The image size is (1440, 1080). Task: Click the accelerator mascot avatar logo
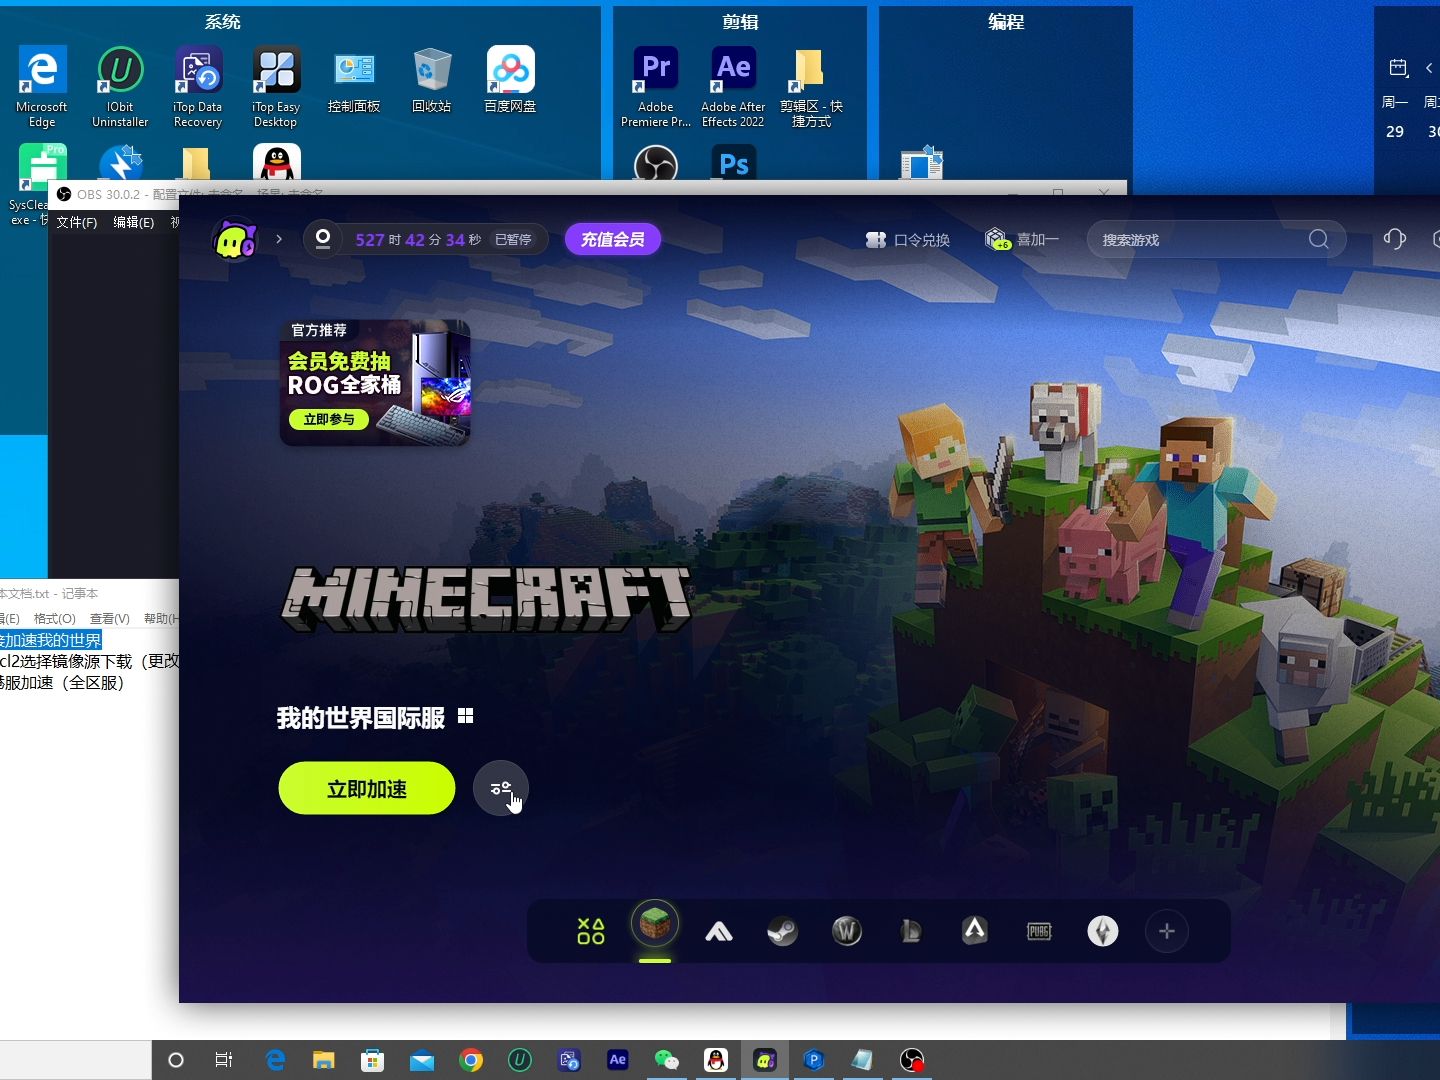click(x=236, y=240)
